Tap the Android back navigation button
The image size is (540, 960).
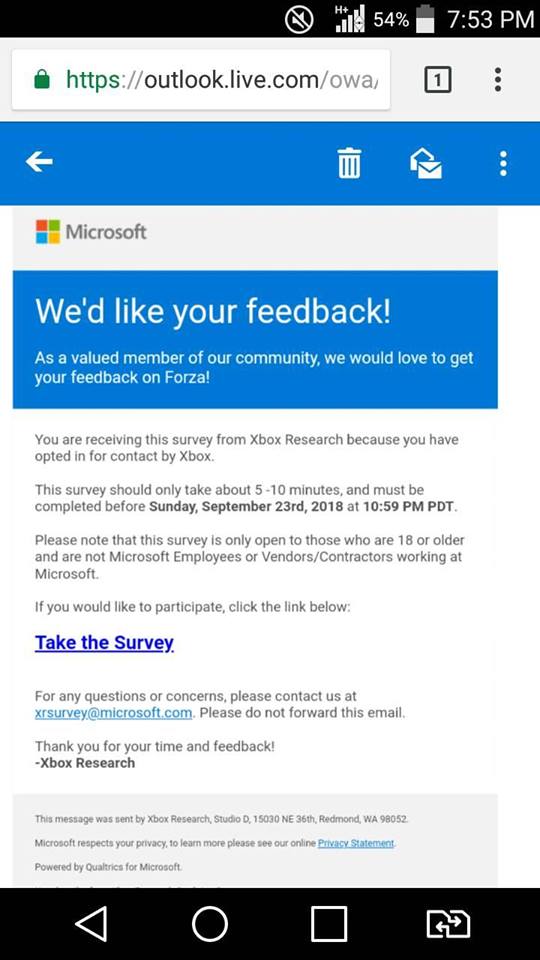pyautogui.click(x=91, y=923)
